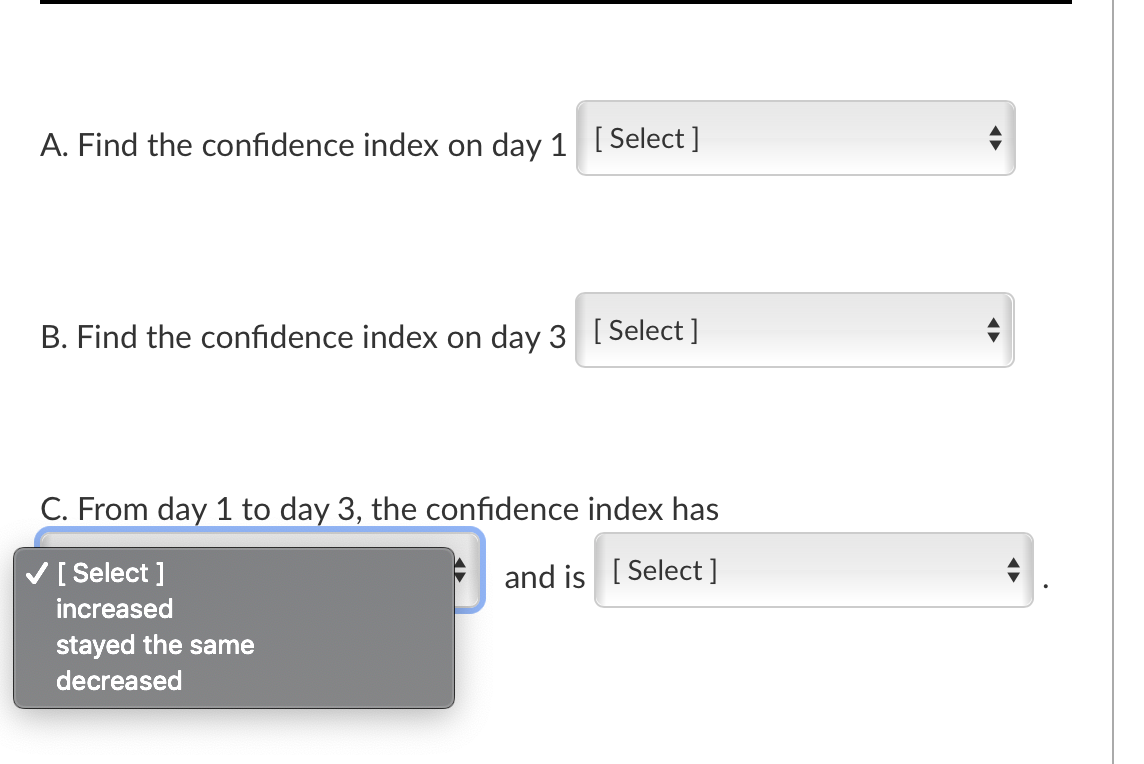Click the down arrow of the day 3 selector
The height and width of the screenshot is (764, 1144).
tap(992, 336)
